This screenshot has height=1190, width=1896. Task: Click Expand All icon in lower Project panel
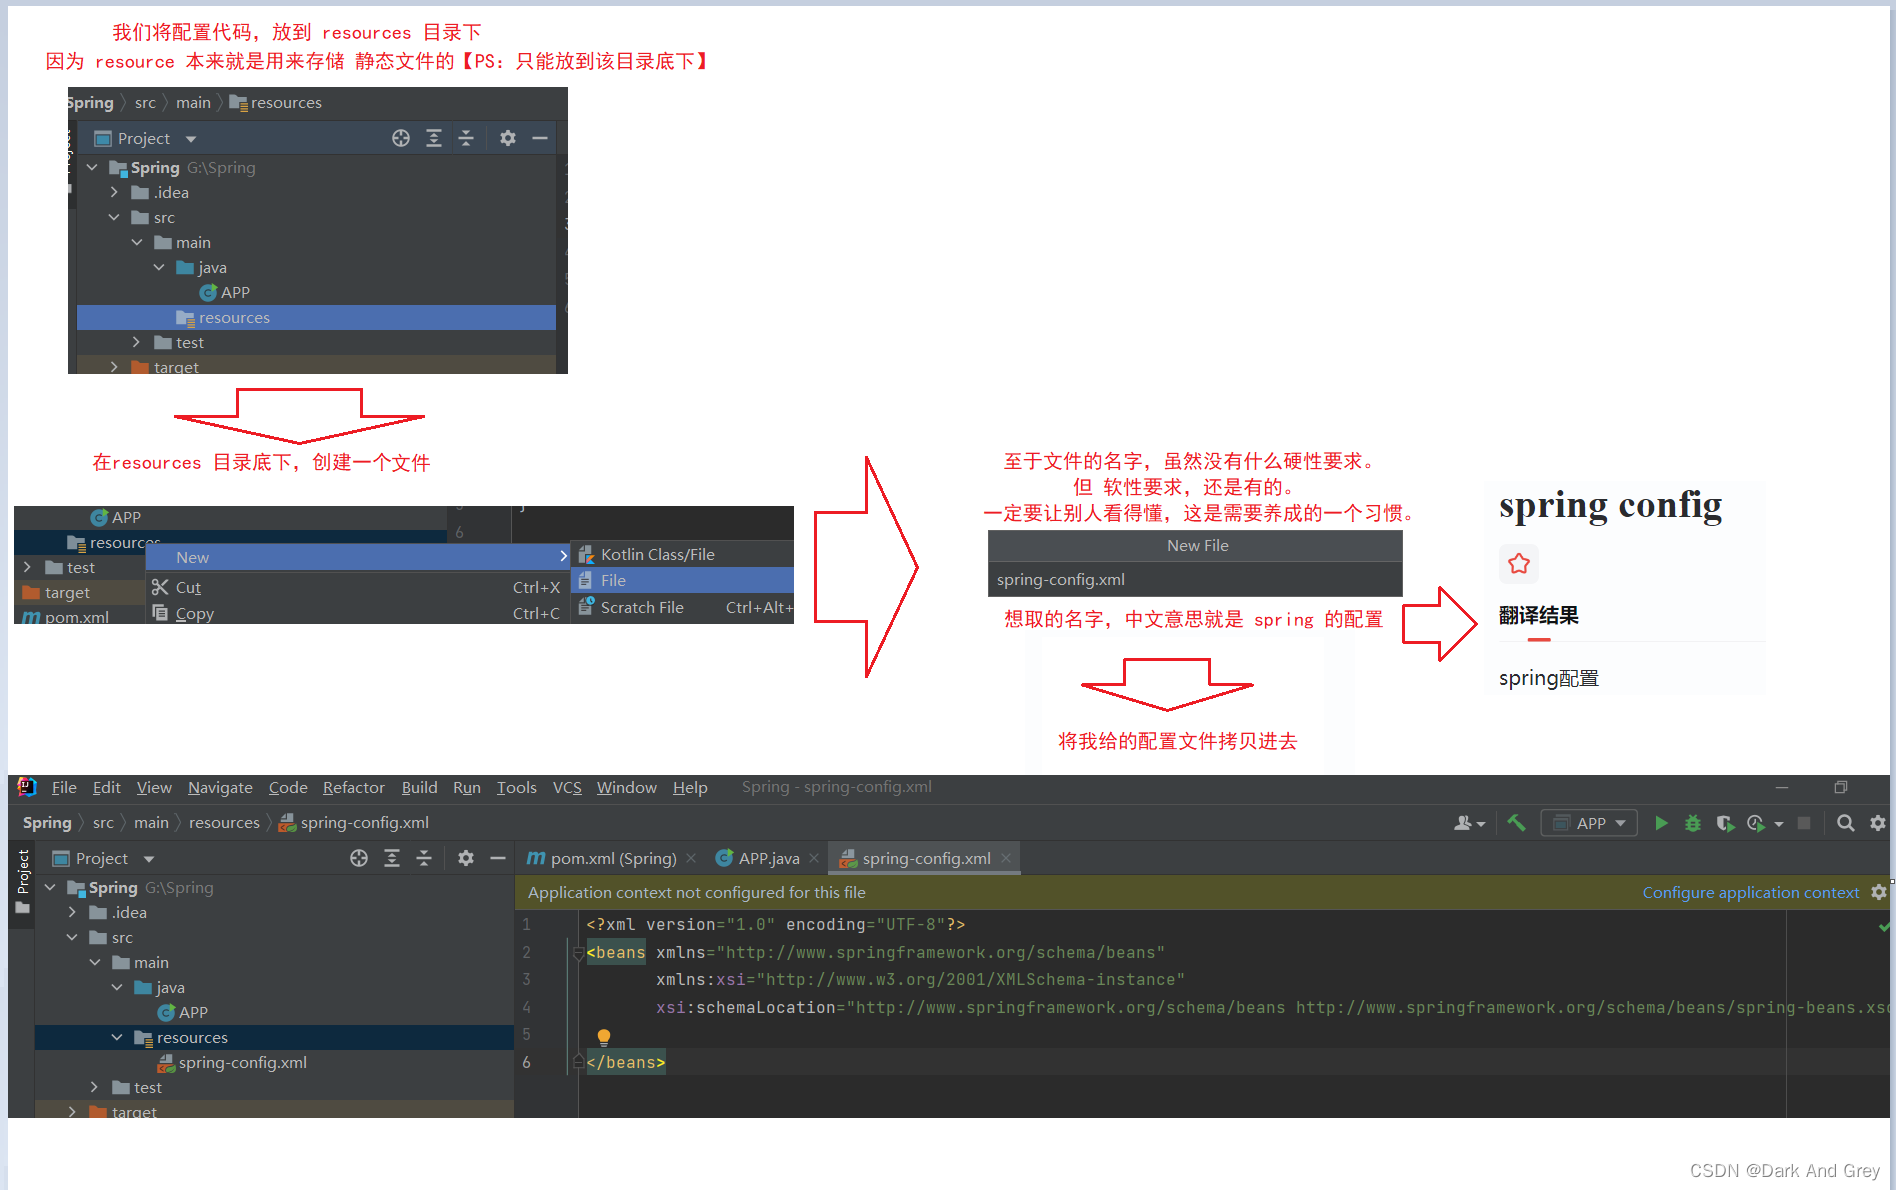(392, 858)
